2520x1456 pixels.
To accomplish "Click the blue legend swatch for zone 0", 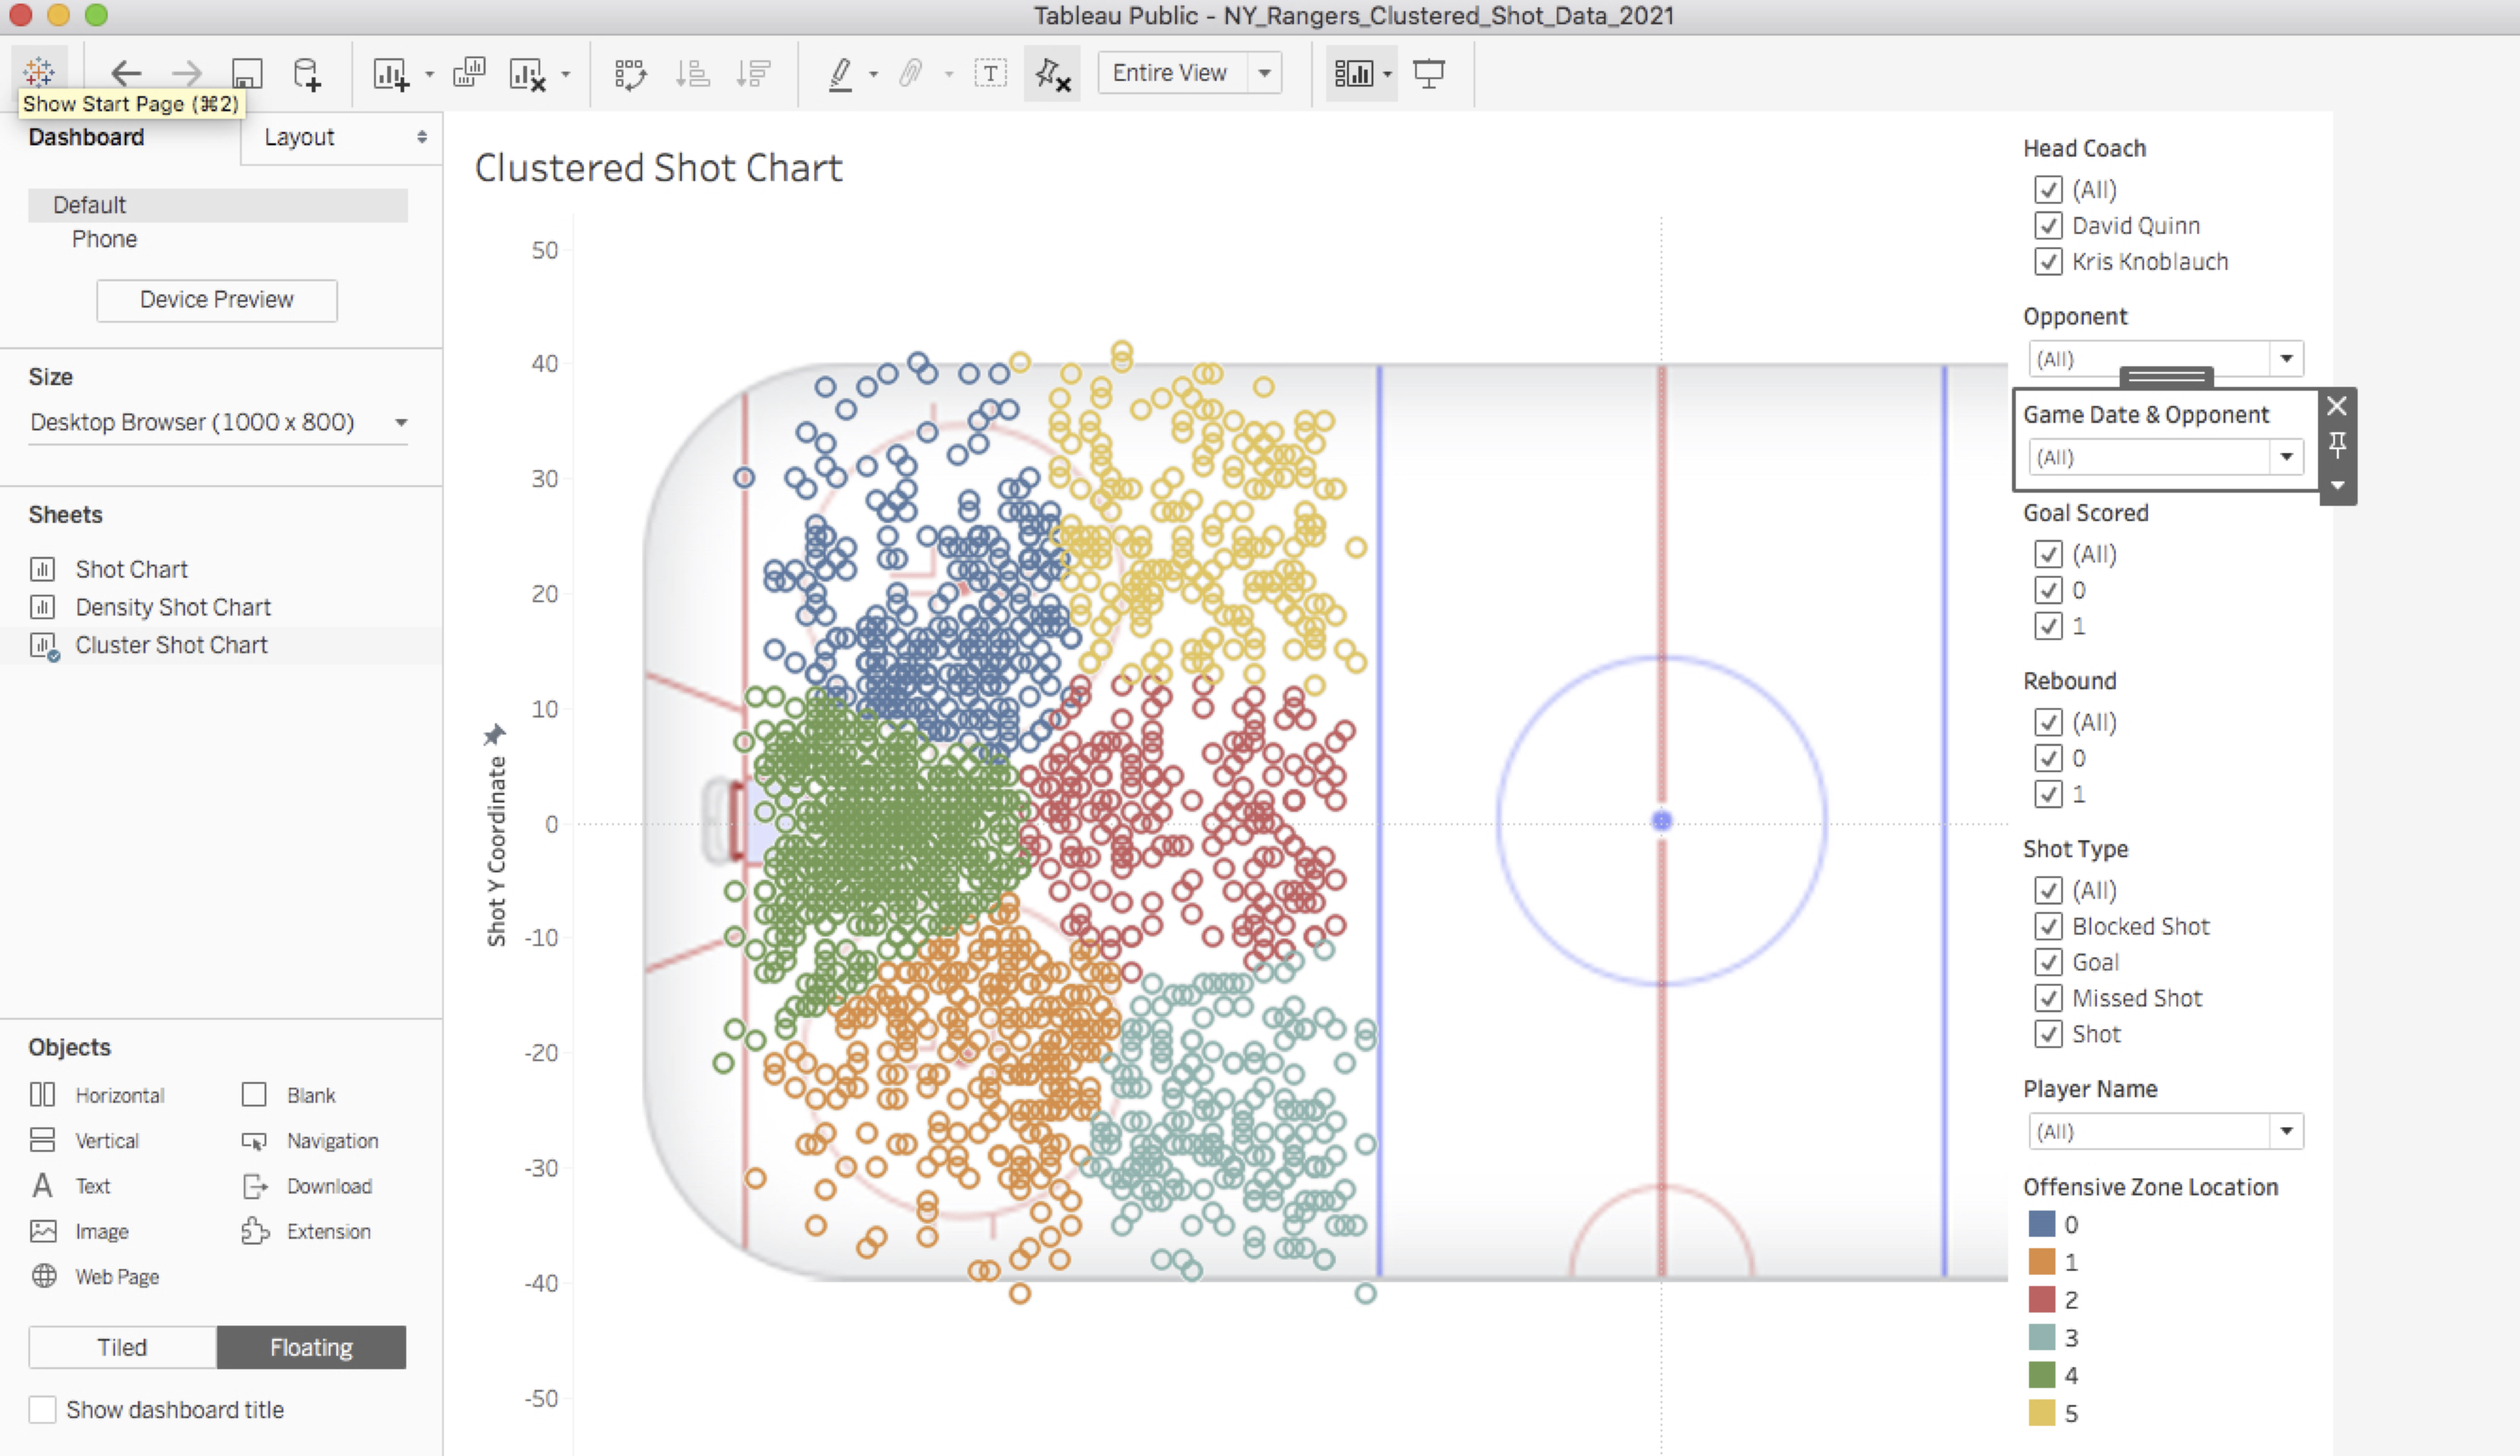I will (x=2041, y=1224).
